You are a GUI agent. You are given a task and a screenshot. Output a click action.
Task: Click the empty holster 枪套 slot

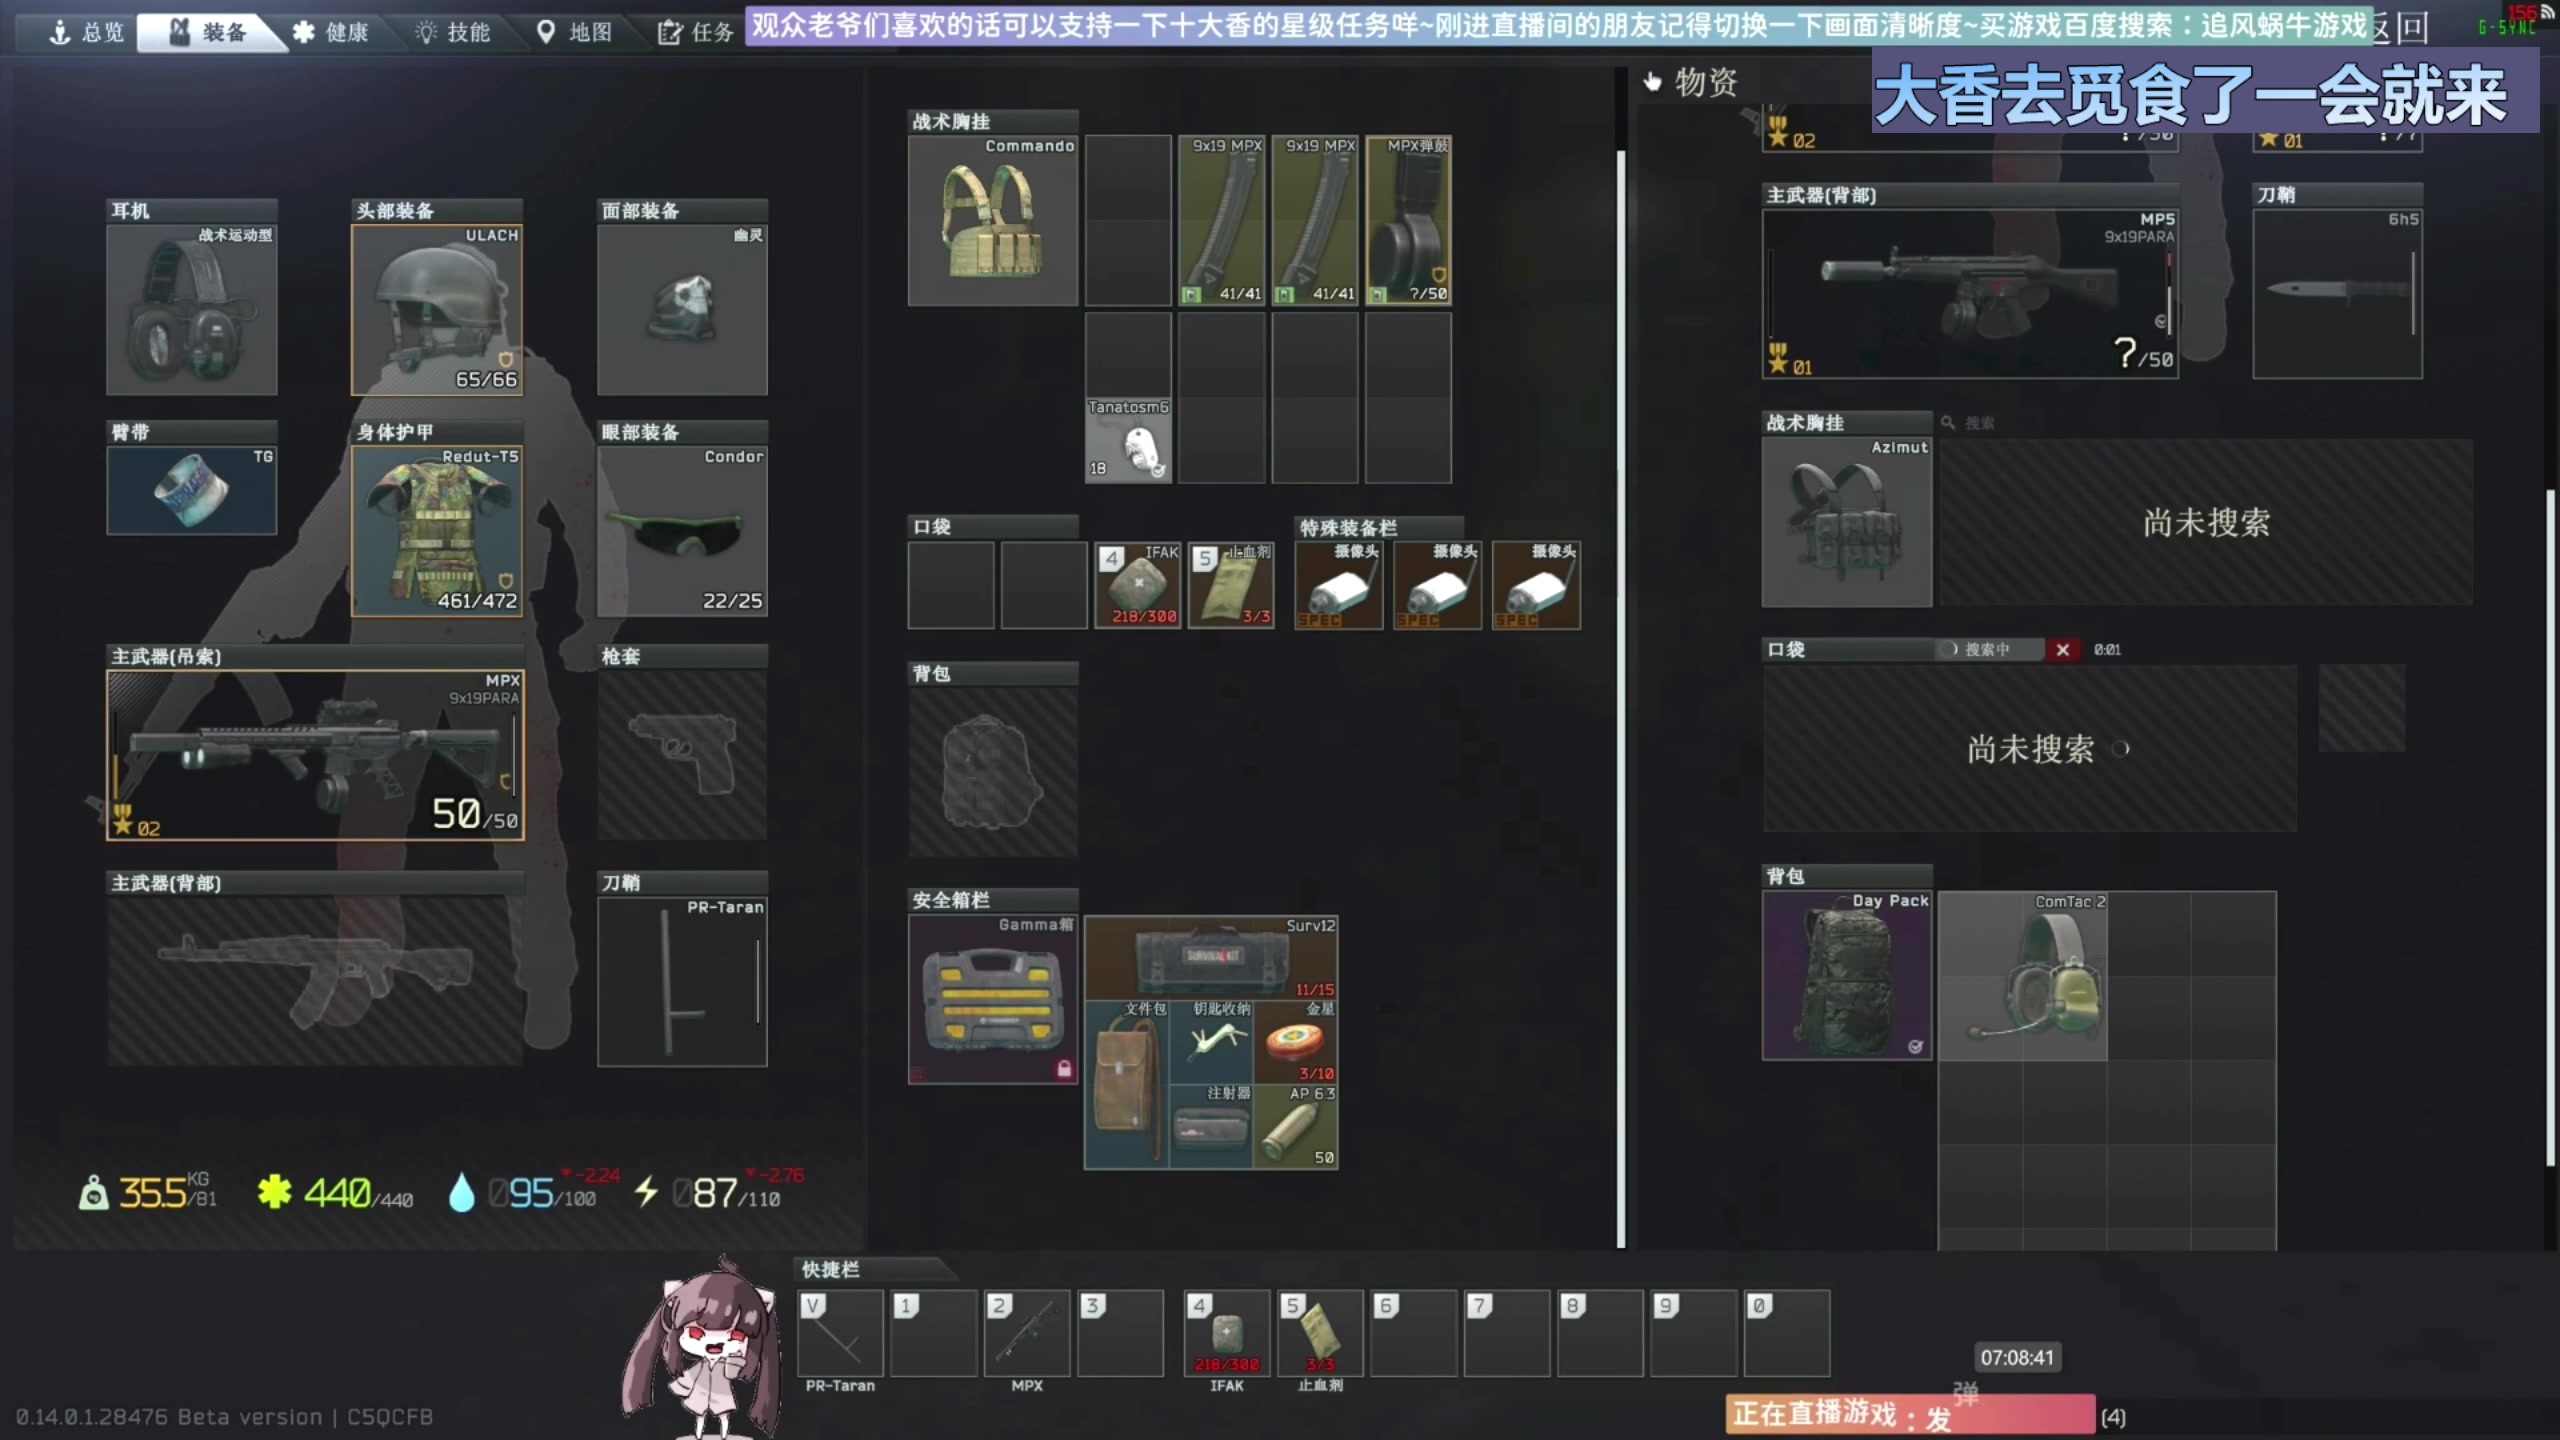[682, 755]
